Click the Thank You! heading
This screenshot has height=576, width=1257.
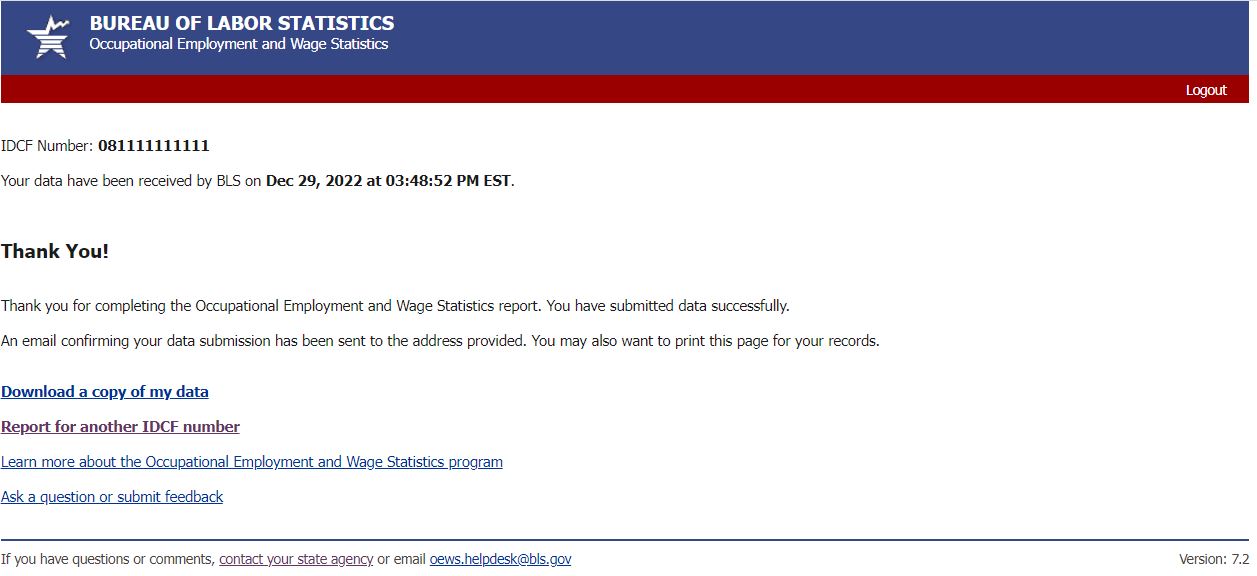[x=55, y=251]
